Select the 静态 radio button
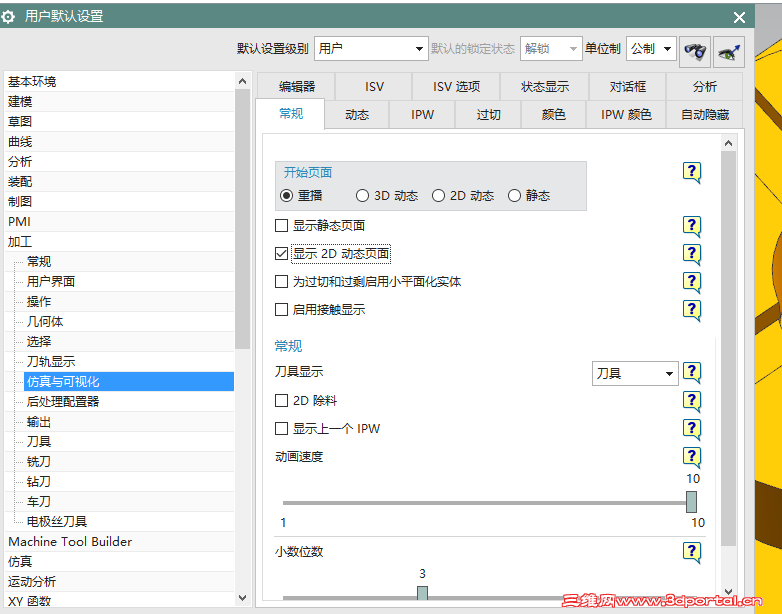 tap(514, 196)
